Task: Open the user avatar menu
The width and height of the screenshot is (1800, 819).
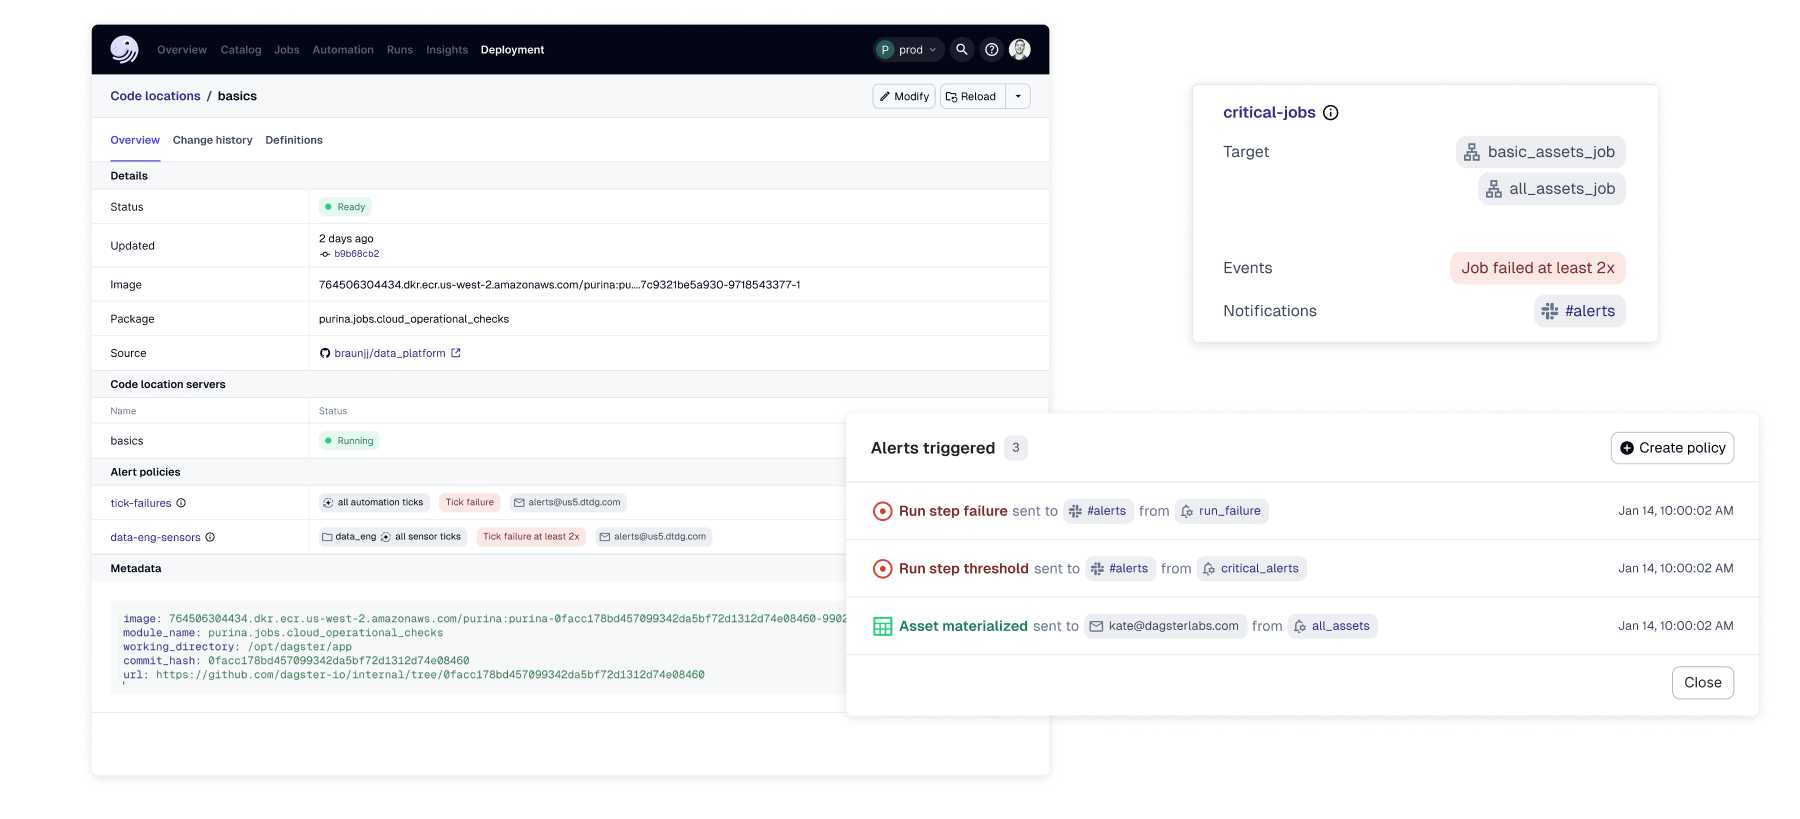Action: pyautogui.click(x=1020, y=49)
